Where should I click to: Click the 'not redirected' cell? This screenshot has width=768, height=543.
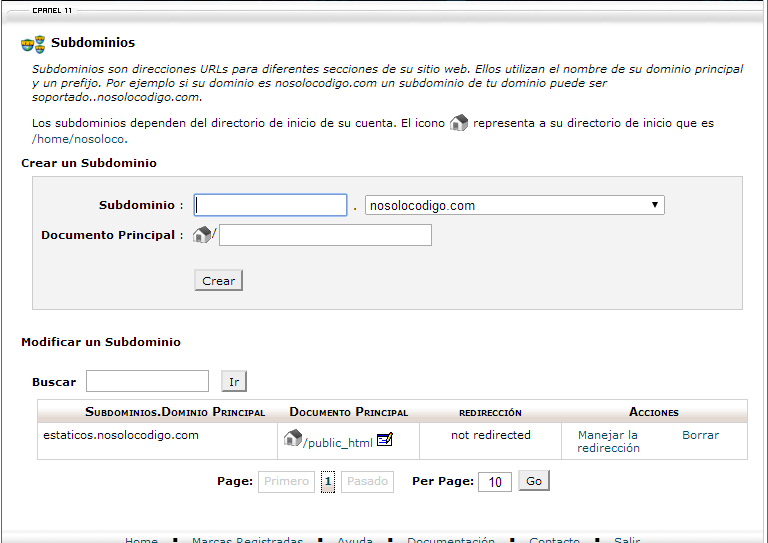coord(491,435)
